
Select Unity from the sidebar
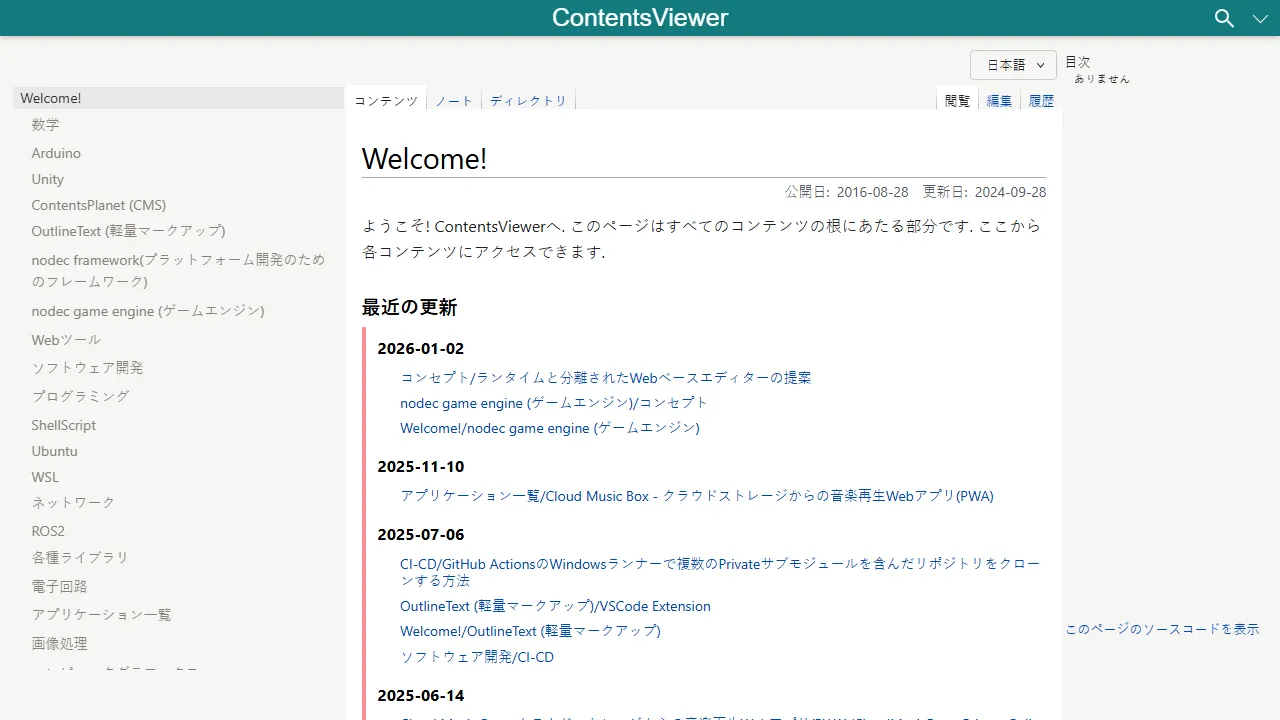[x=47, y=179]
